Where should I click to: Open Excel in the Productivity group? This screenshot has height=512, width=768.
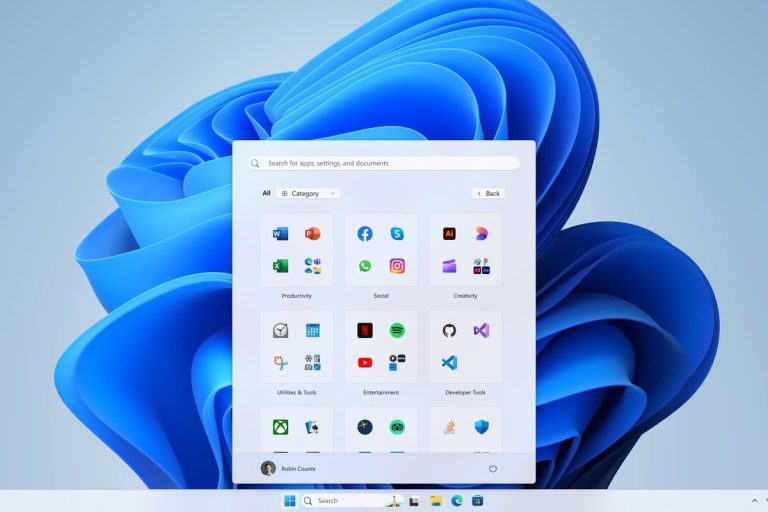(x=280, y=266)
